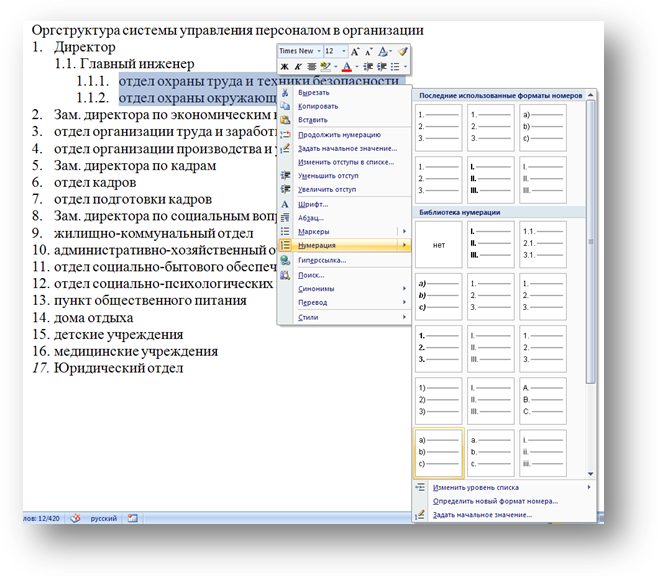This screenshot has width=658, height=576.
Task: Open the Маркеры submenu
Action: pyautogui.click(x=344, y=232)
